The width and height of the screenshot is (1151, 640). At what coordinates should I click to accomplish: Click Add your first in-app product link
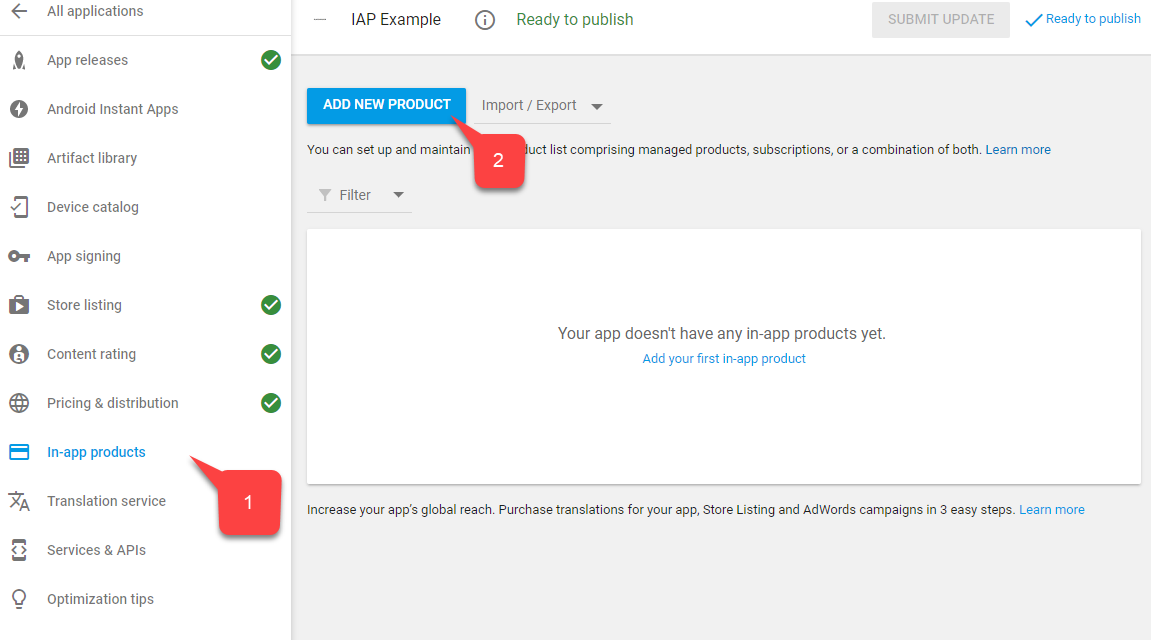pyautogui.click(x=723, y=359)
